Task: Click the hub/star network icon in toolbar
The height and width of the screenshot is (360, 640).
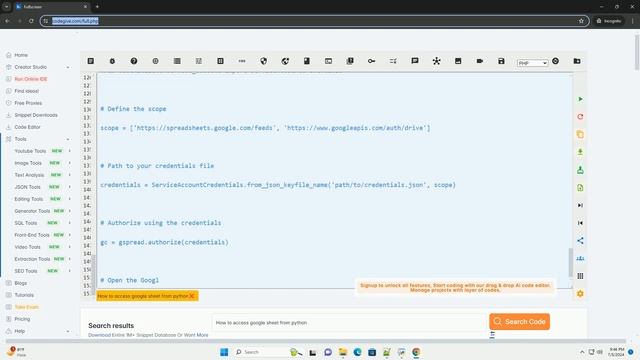Action: (x=436, y=61)
